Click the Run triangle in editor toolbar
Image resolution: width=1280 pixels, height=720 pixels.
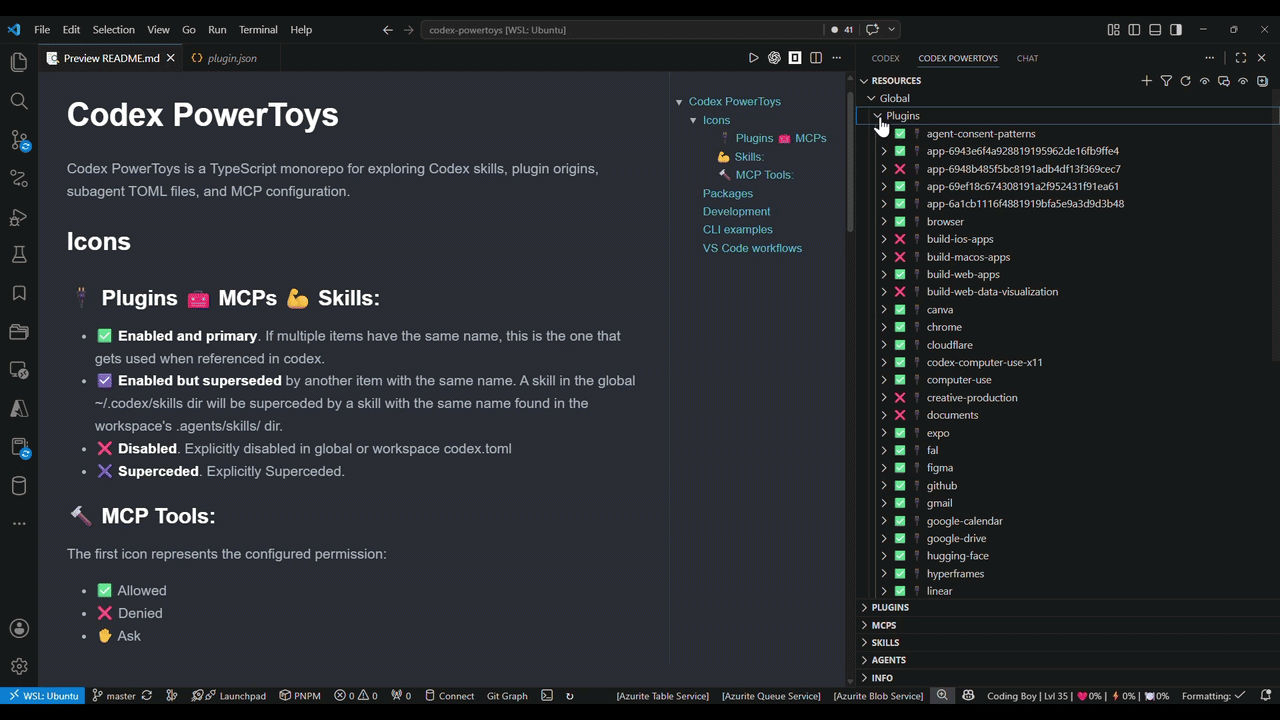[754, 58]
